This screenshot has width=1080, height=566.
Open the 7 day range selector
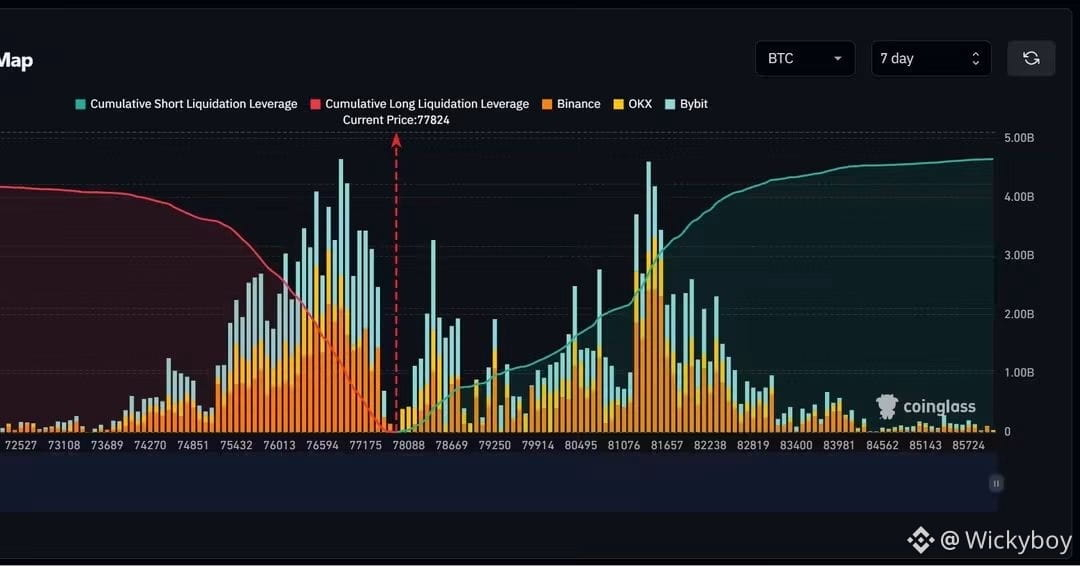pos(931,59)
